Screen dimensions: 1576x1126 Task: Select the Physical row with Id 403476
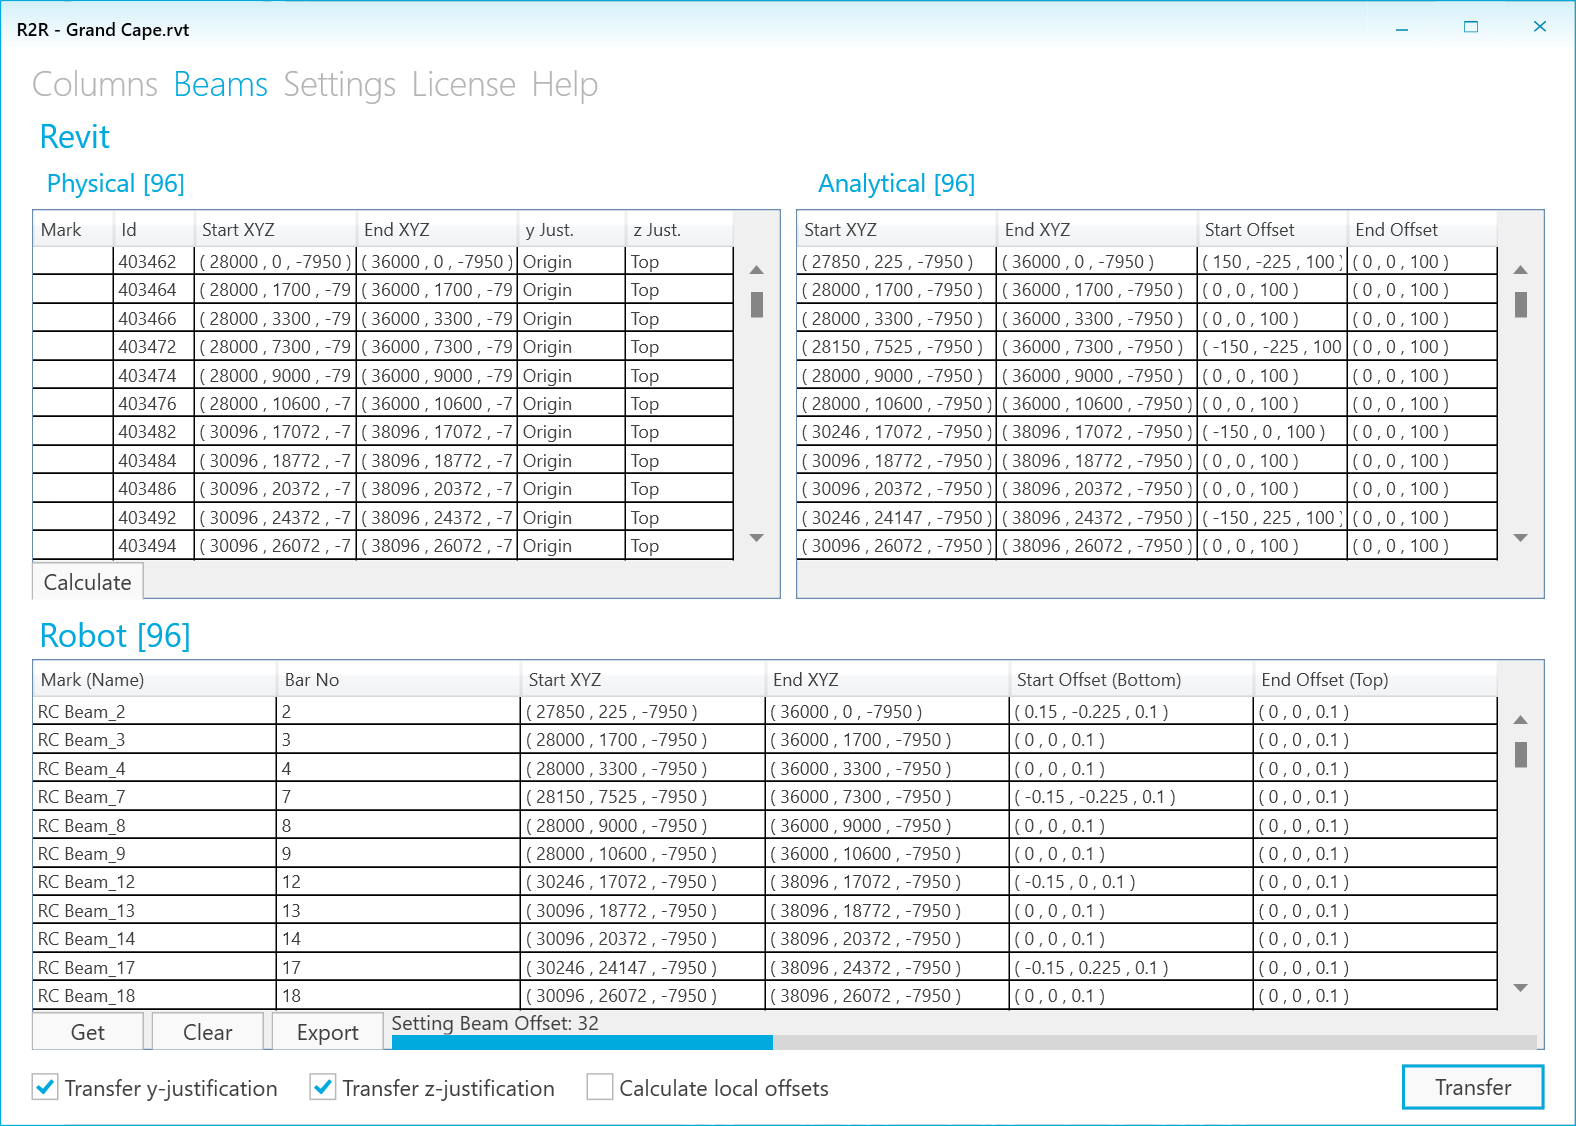tap(383, 403)
